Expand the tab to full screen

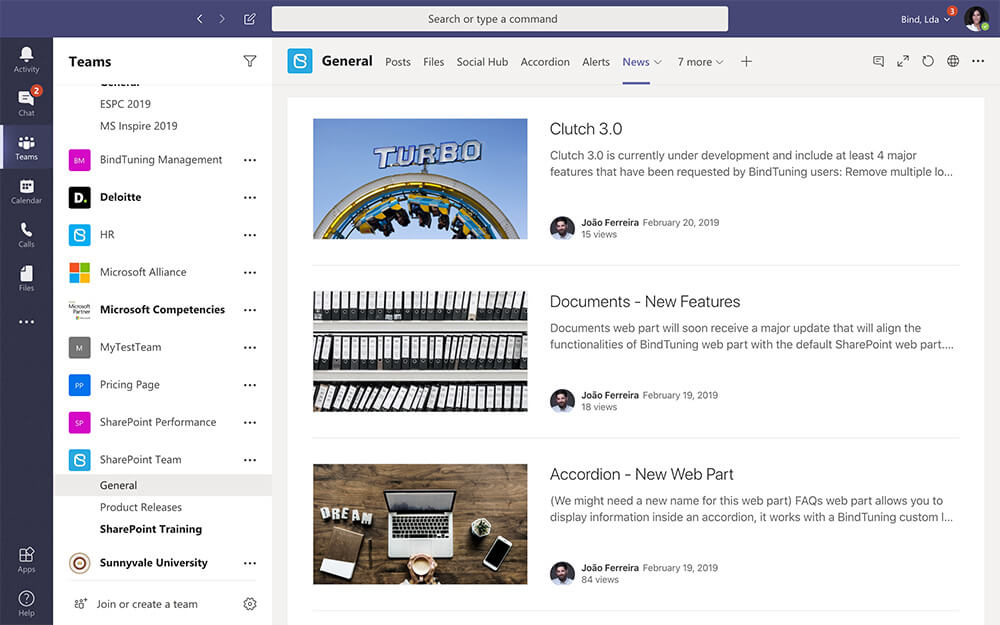pos(903,61)
